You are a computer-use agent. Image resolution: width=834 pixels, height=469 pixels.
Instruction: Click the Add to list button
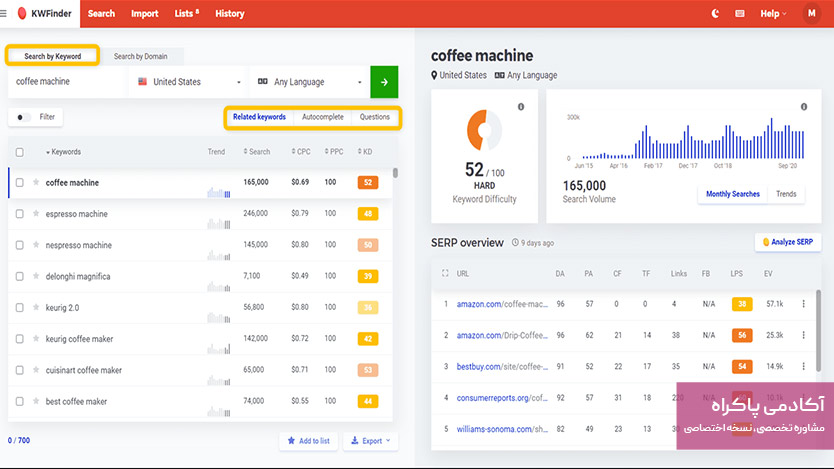click(x=308, y=441)
